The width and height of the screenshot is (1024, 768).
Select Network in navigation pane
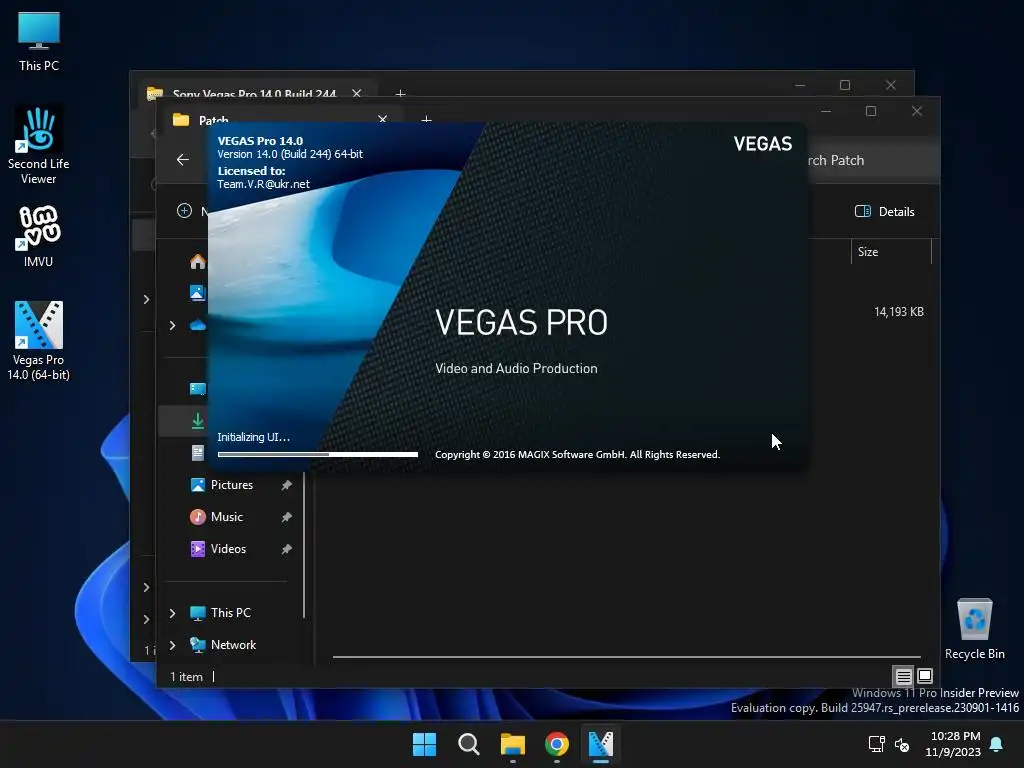pyautogui.click(x=233, y=645)
